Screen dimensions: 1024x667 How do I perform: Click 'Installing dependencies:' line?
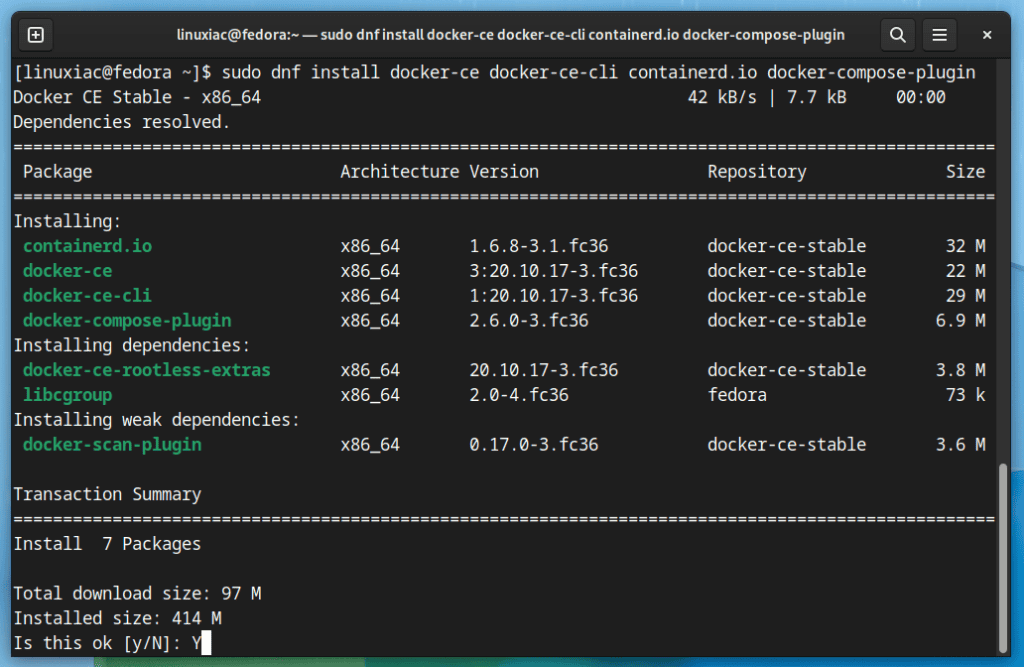pos(132,346)
